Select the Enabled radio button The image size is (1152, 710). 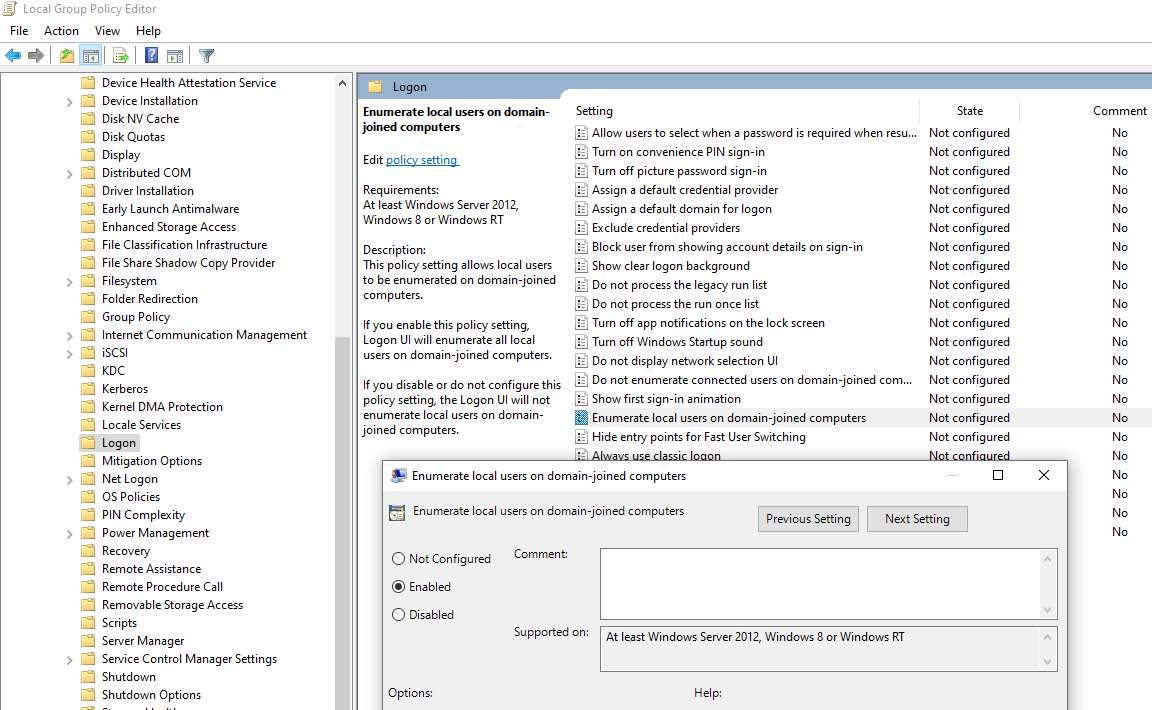pyautogui.click(x=399, y=587)
